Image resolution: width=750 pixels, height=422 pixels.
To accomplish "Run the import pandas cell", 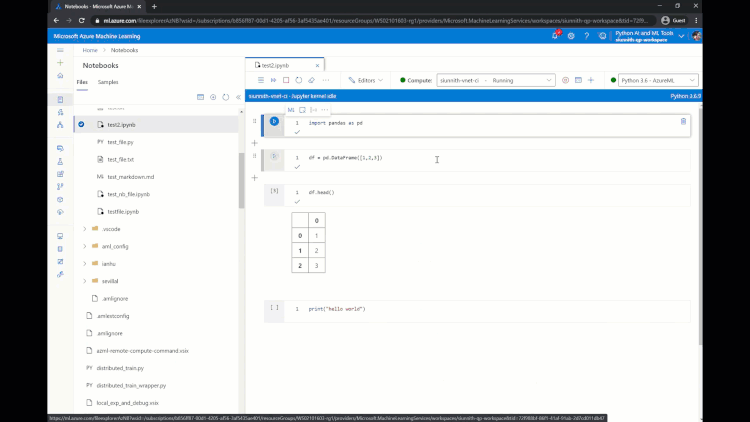I will (x=274, y=122).
